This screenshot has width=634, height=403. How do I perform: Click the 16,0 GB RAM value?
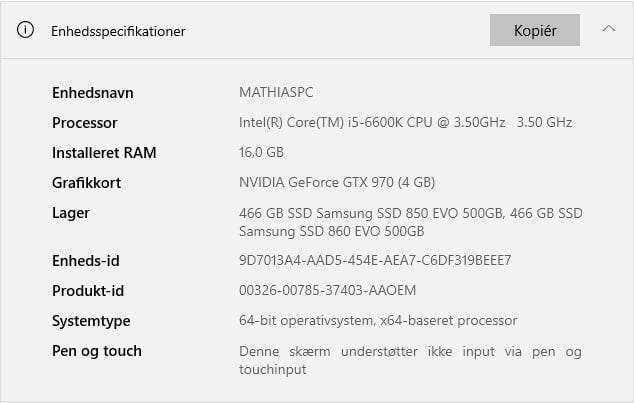pyautogui.click(x=261, y=153)
